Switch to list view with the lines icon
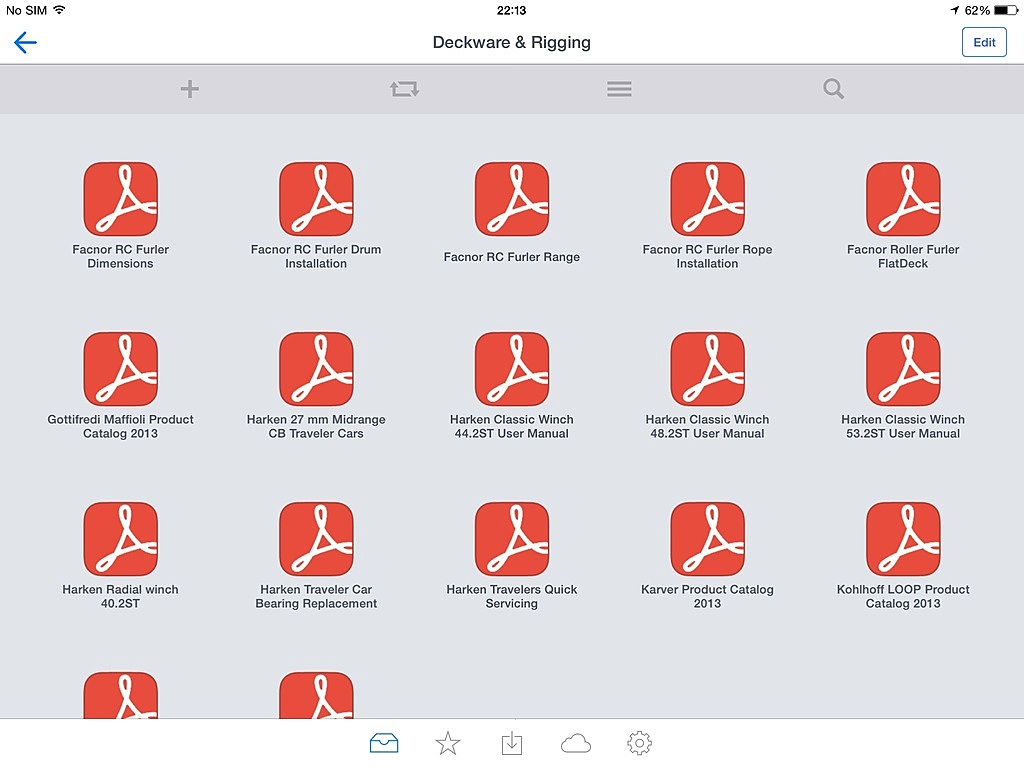Screen dimensions: 1024x768 point(619,89)
